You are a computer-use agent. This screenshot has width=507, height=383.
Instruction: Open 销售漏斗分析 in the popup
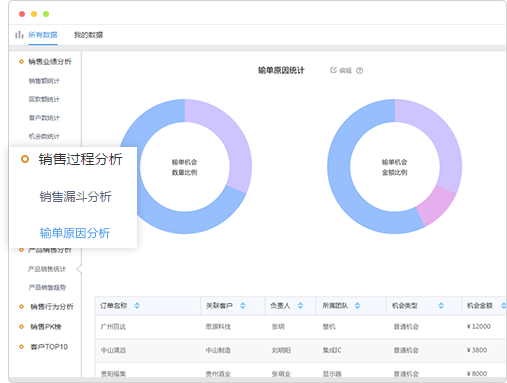pos(75,197)
